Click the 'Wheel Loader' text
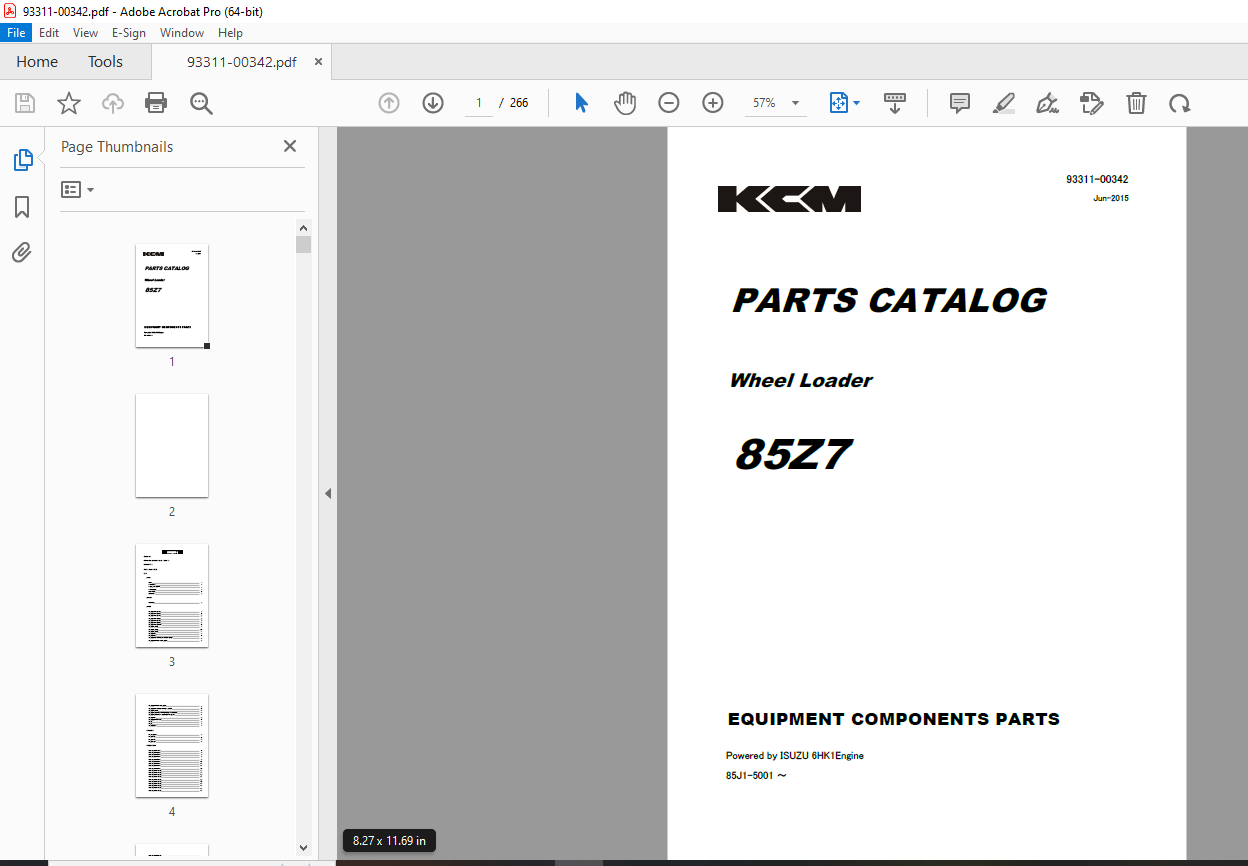The image size is (1248, 866). (x=801, y=380)
